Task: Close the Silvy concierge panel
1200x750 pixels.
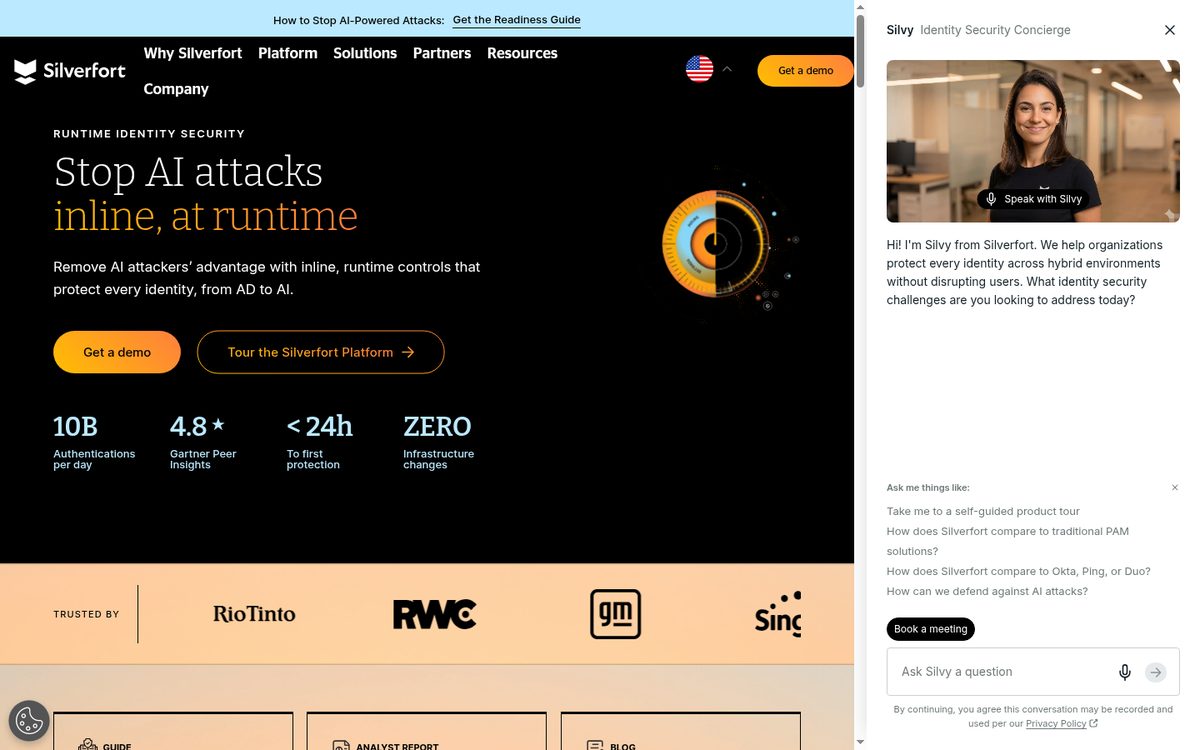Action: coord(1170,30)
